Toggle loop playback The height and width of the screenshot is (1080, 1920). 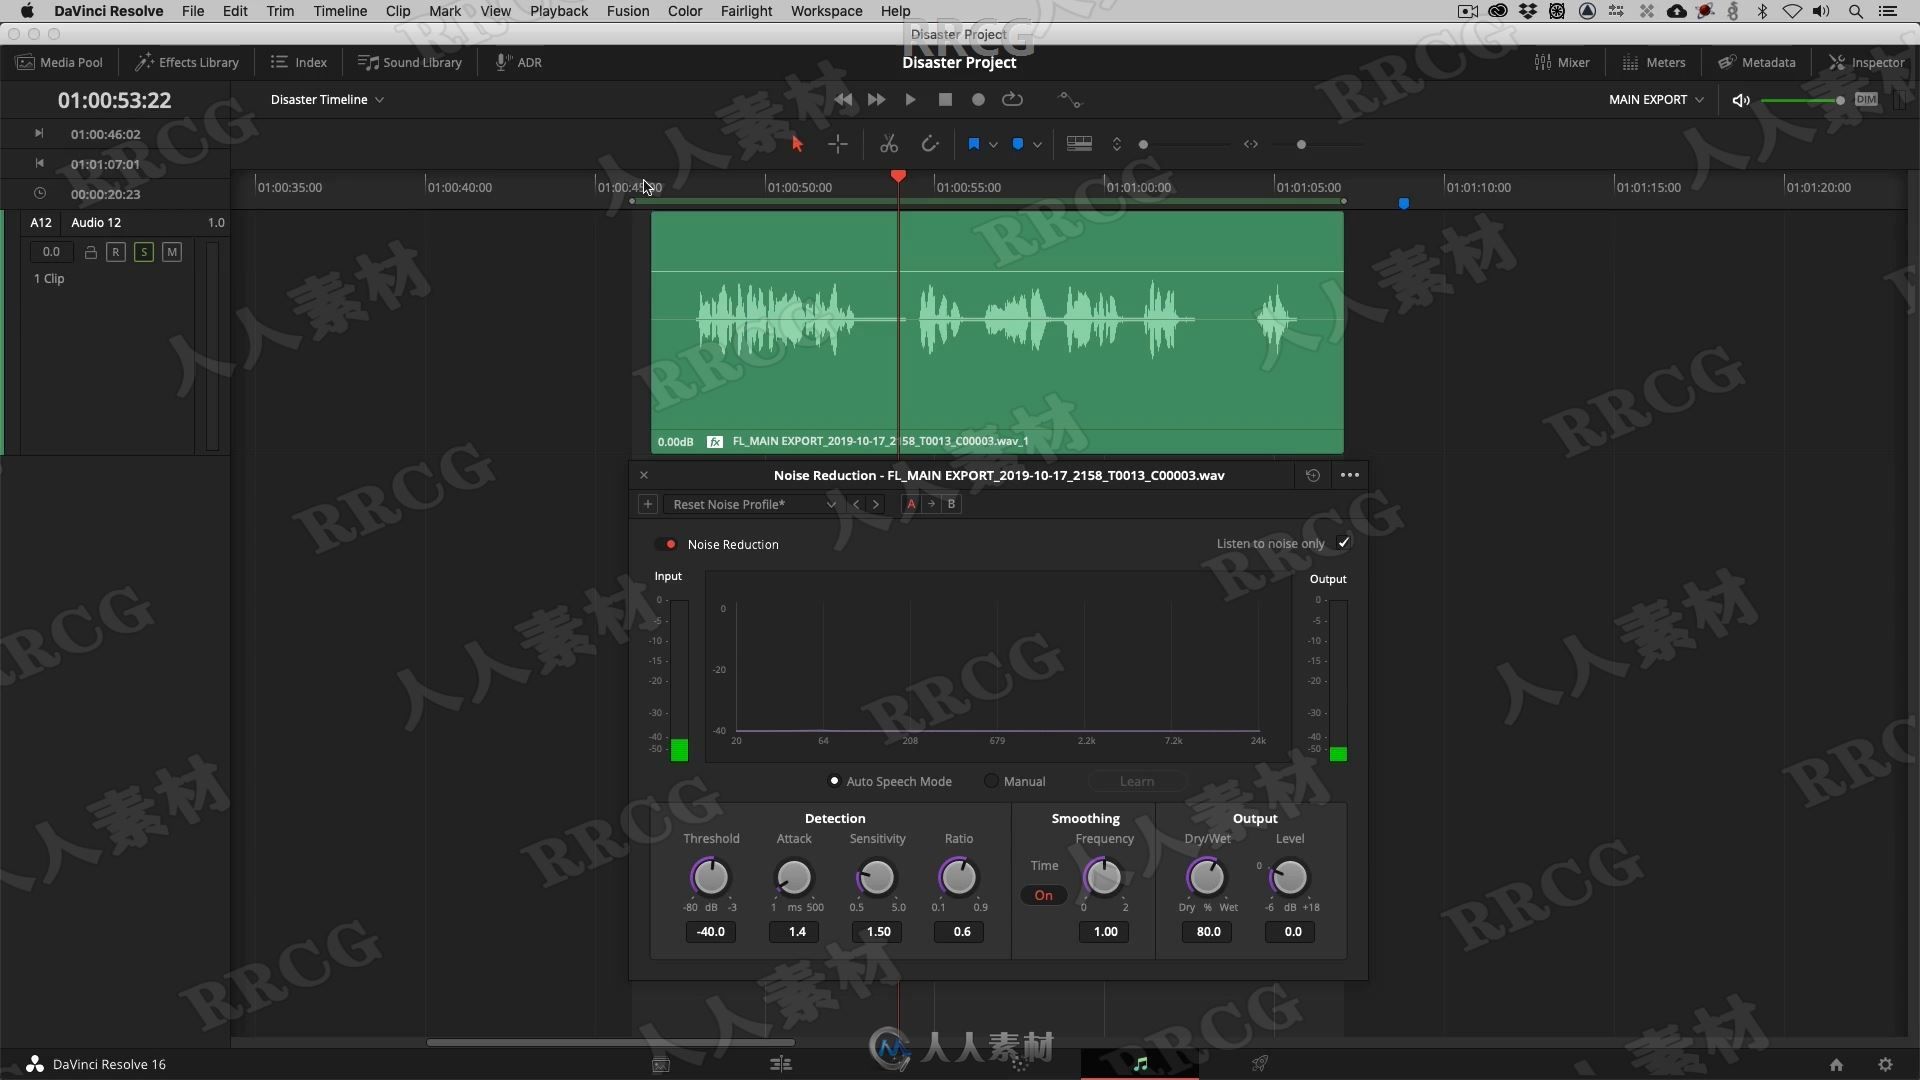[x=1012, y=99]
